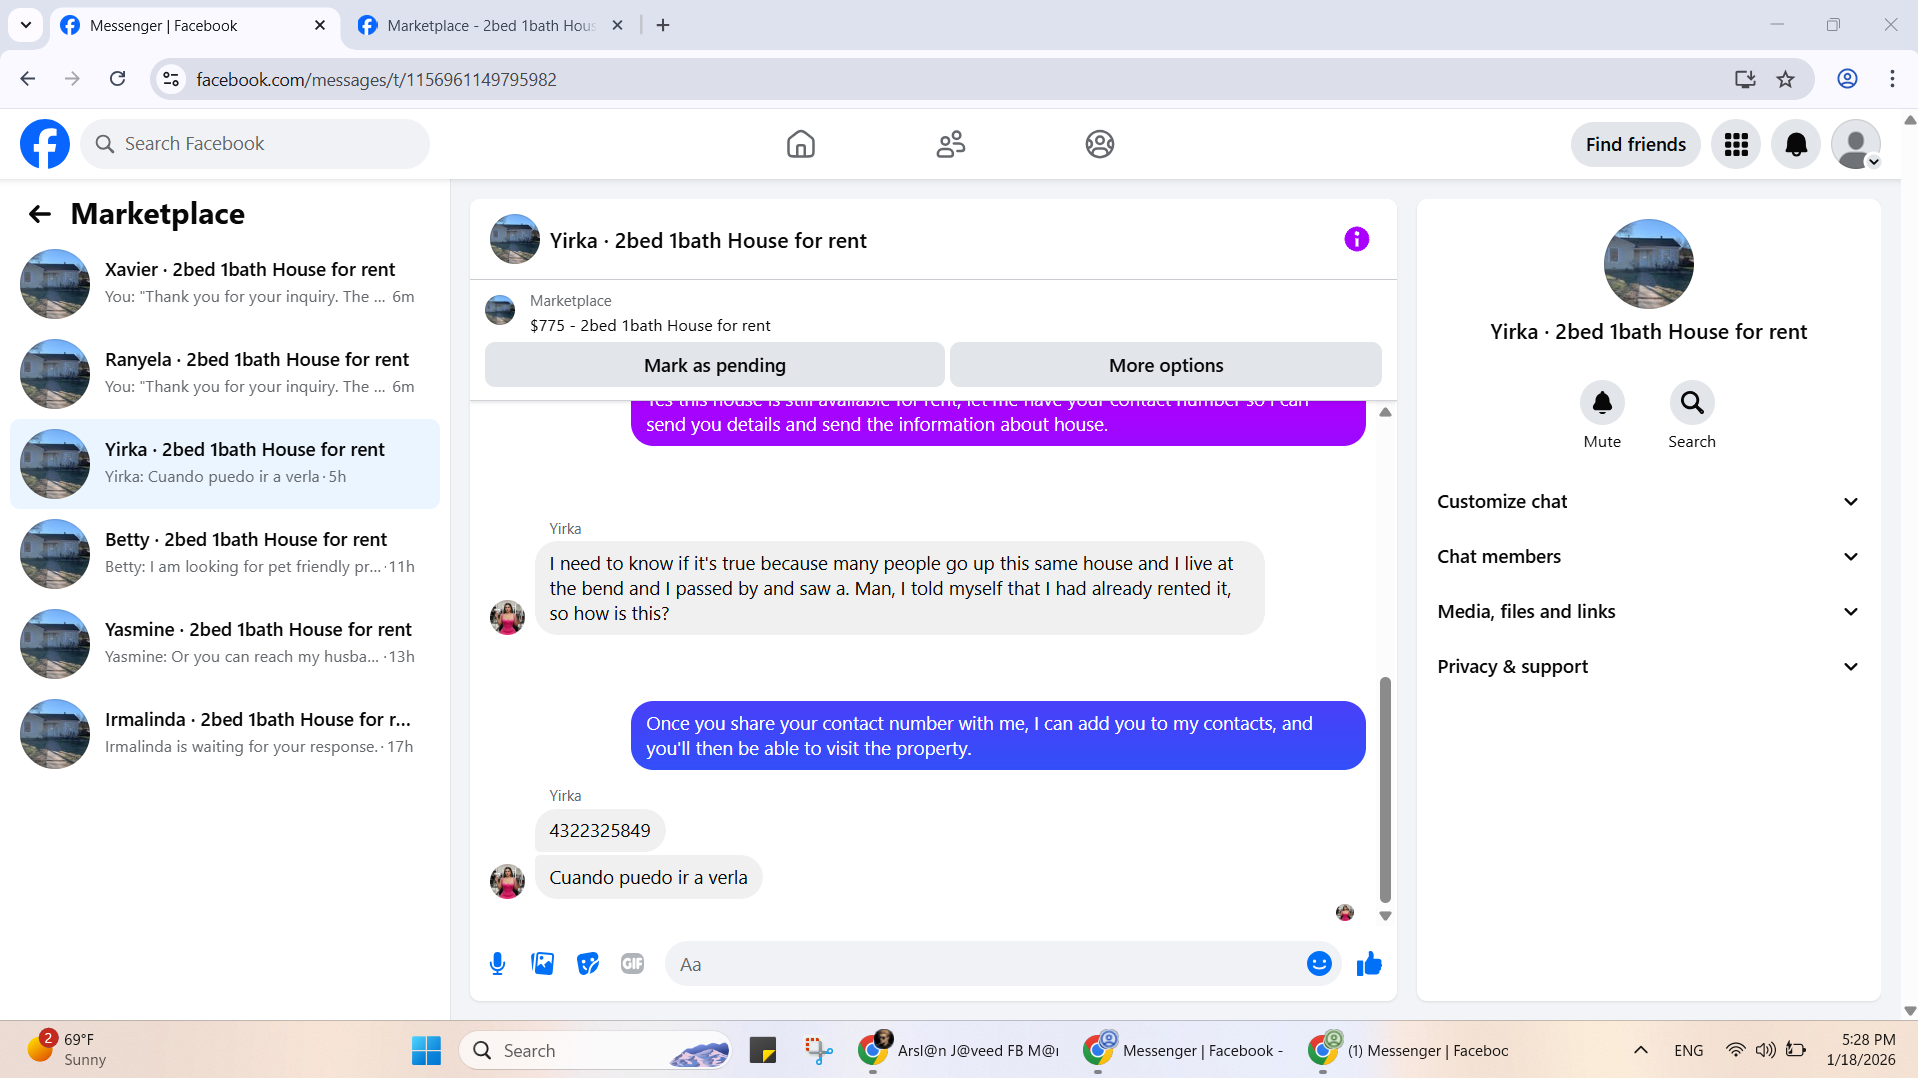Screen dimensions: 1918x1078
Task: Open the listing thumbnail in right panel
Action: [x=1648, y=264]
